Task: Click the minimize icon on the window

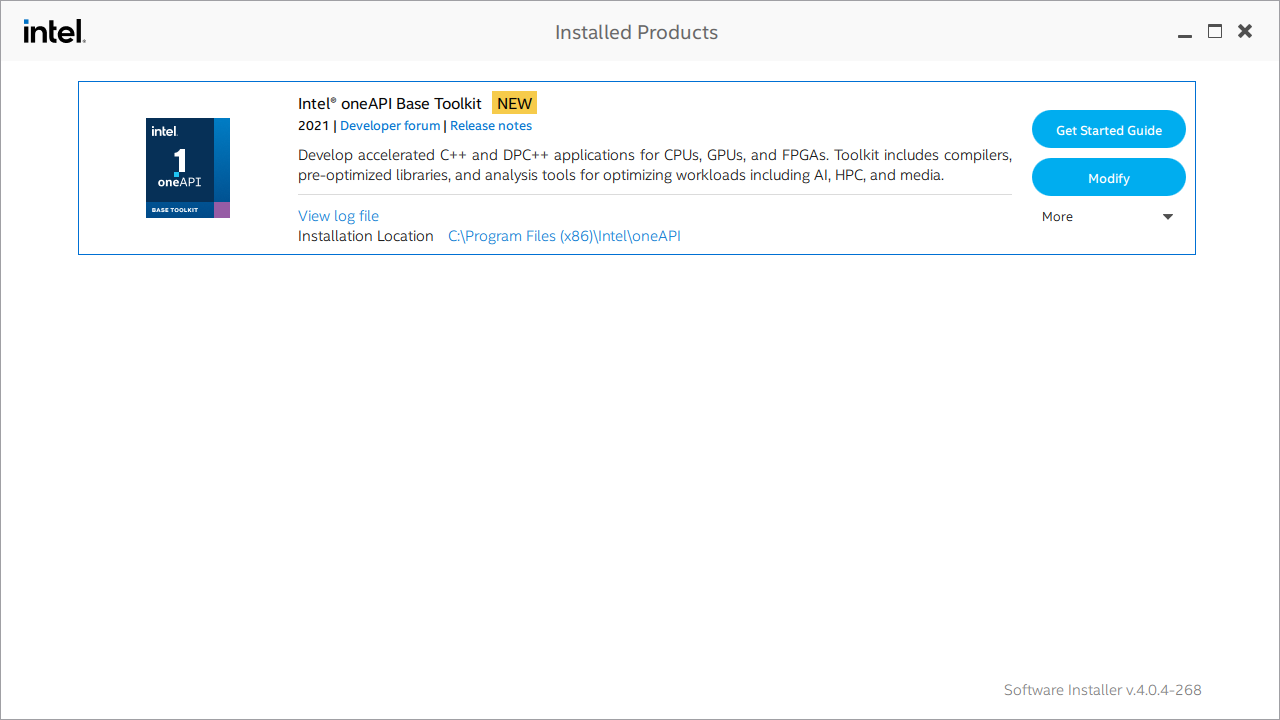Action: click(x=1184, y=33)
